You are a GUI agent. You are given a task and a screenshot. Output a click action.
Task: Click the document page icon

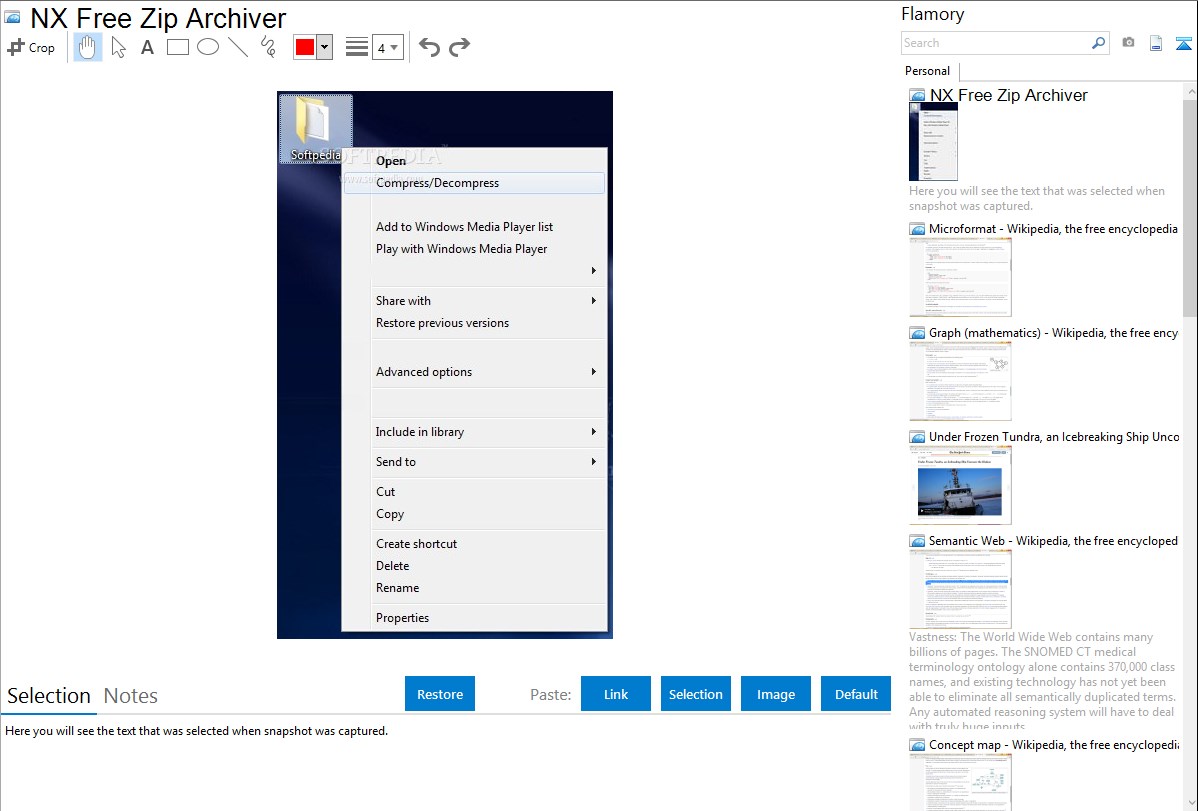(1156, 43)
